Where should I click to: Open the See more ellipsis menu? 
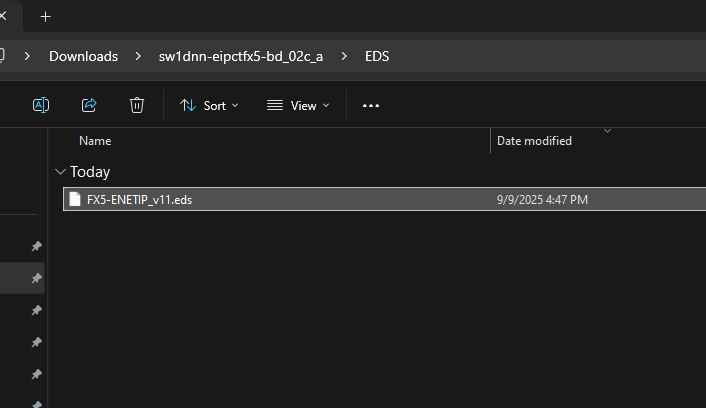[x=371, y=105]
